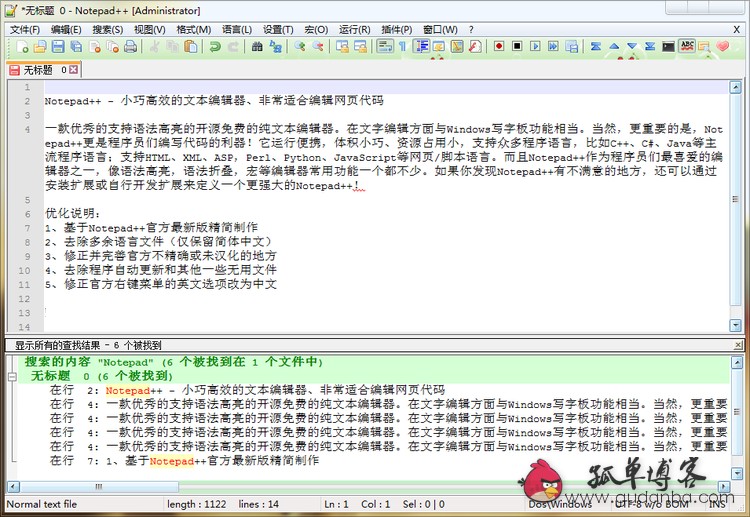Image resolution: width=750 pixels, height=517 pixels.
Task: Click the blue down-triangle next icon
Action: [632, 46]
